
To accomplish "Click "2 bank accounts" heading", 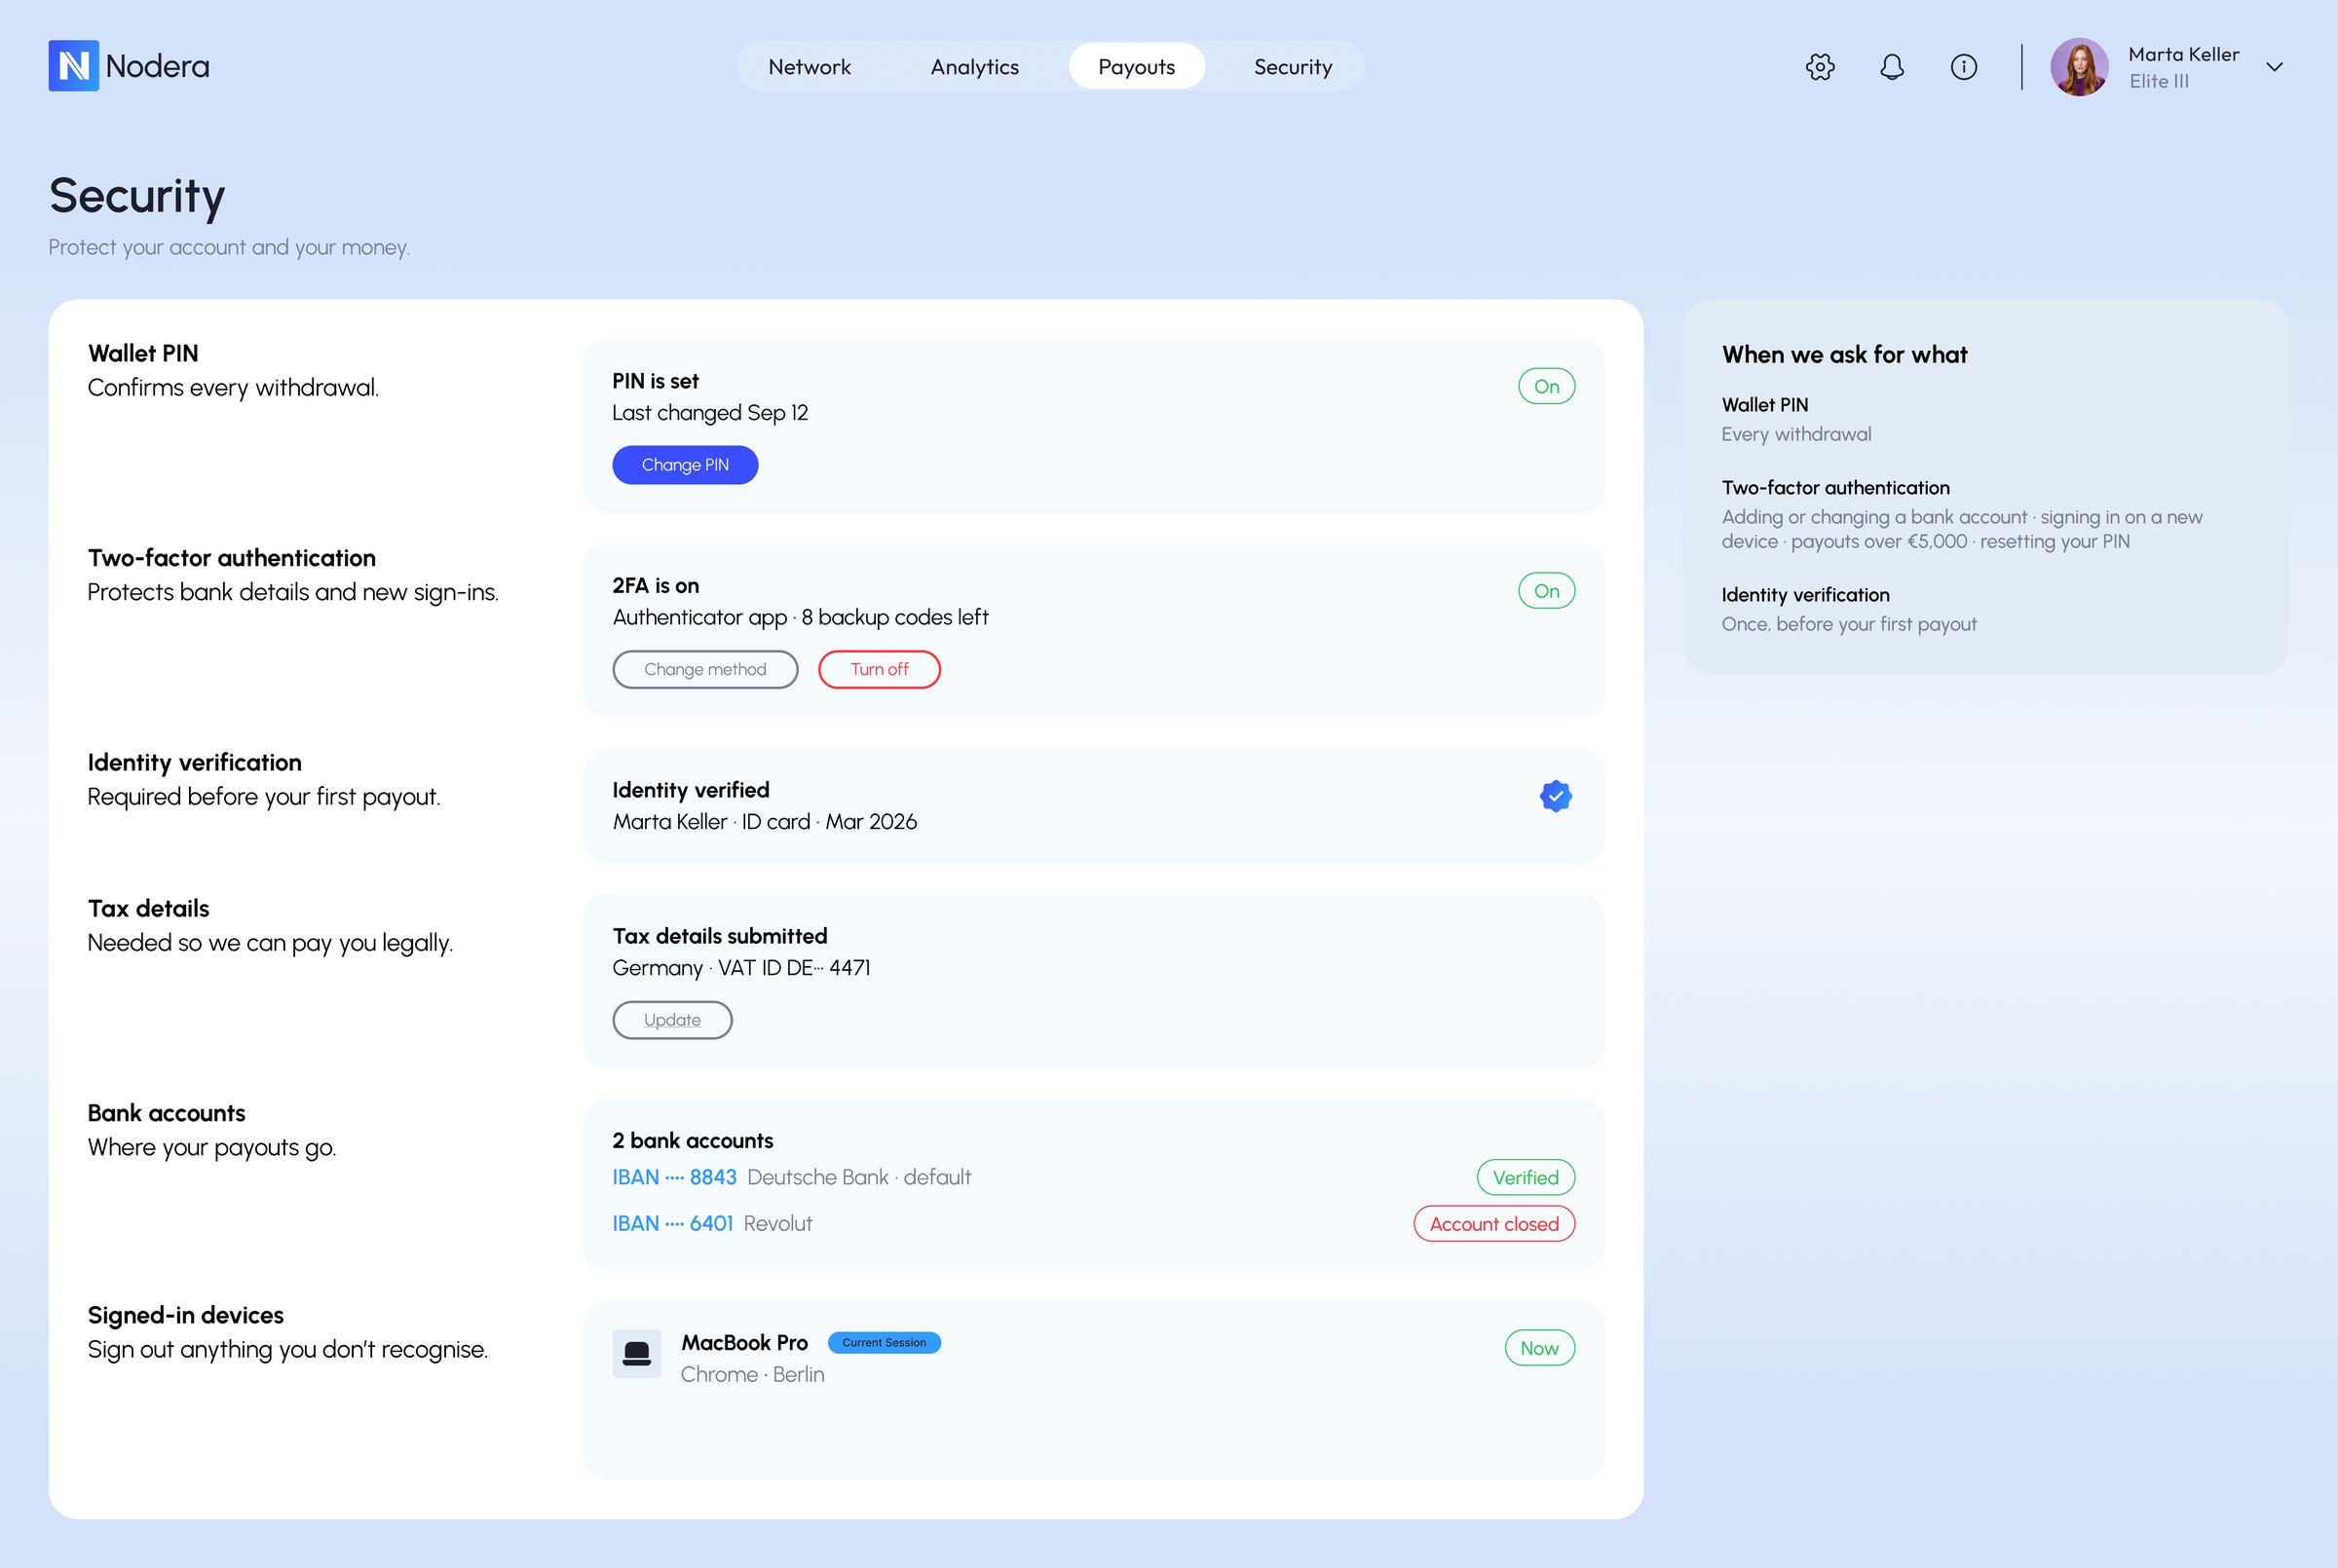I will [x=693, y=1141].
